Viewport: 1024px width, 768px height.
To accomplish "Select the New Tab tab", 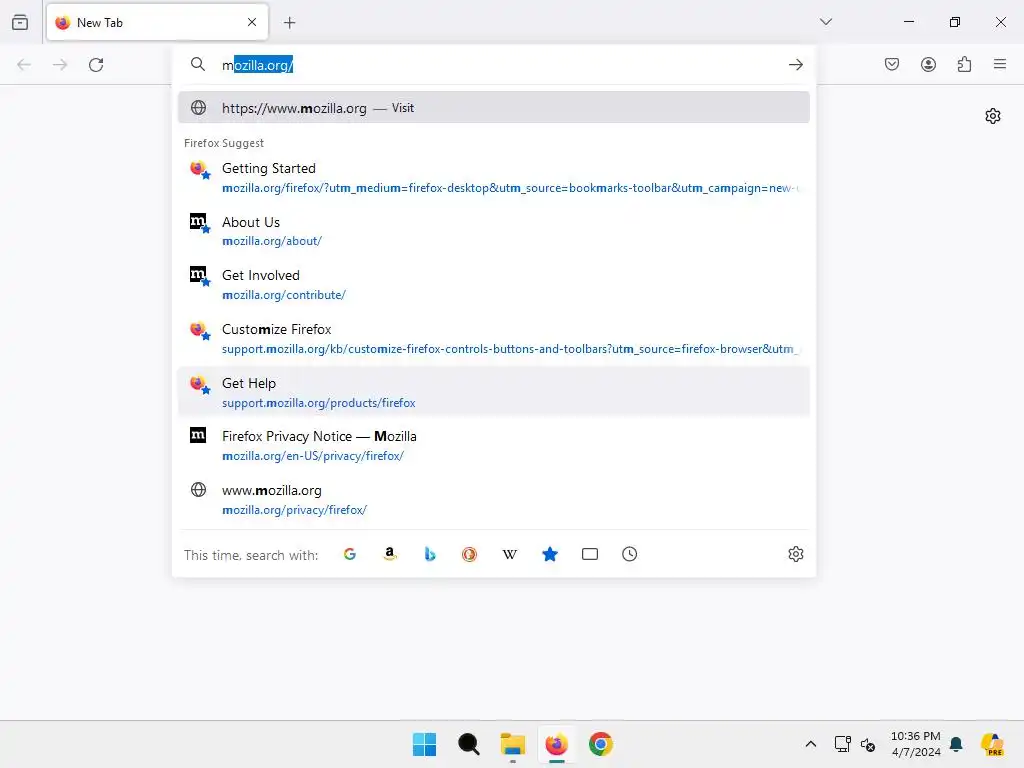I will pyautogui.click(x=157, y=22).
